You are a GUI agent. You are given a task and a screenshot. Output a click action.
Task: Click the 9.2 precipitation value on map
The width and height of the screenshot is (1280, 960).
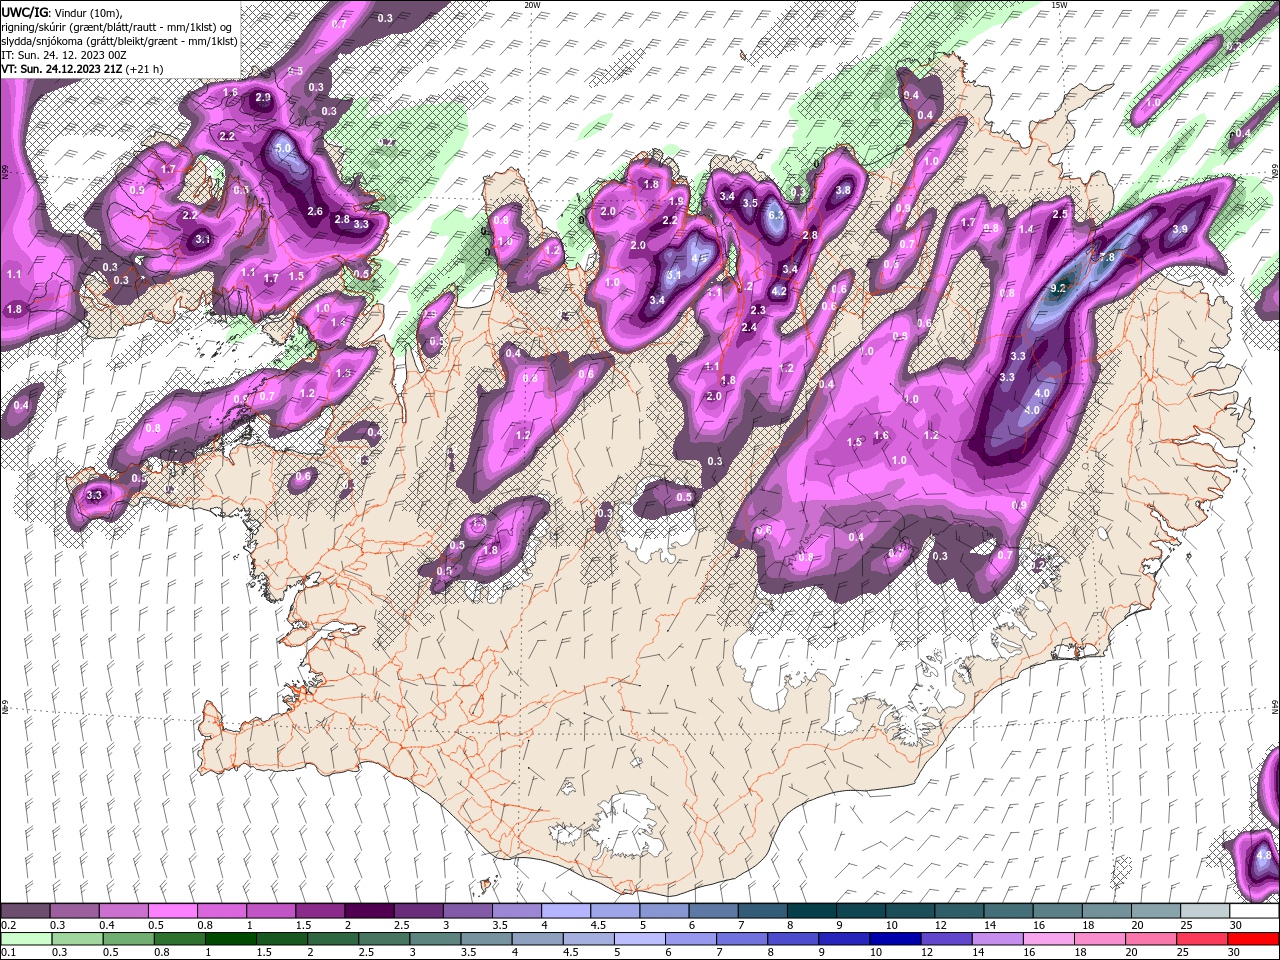pos(1060,288)
